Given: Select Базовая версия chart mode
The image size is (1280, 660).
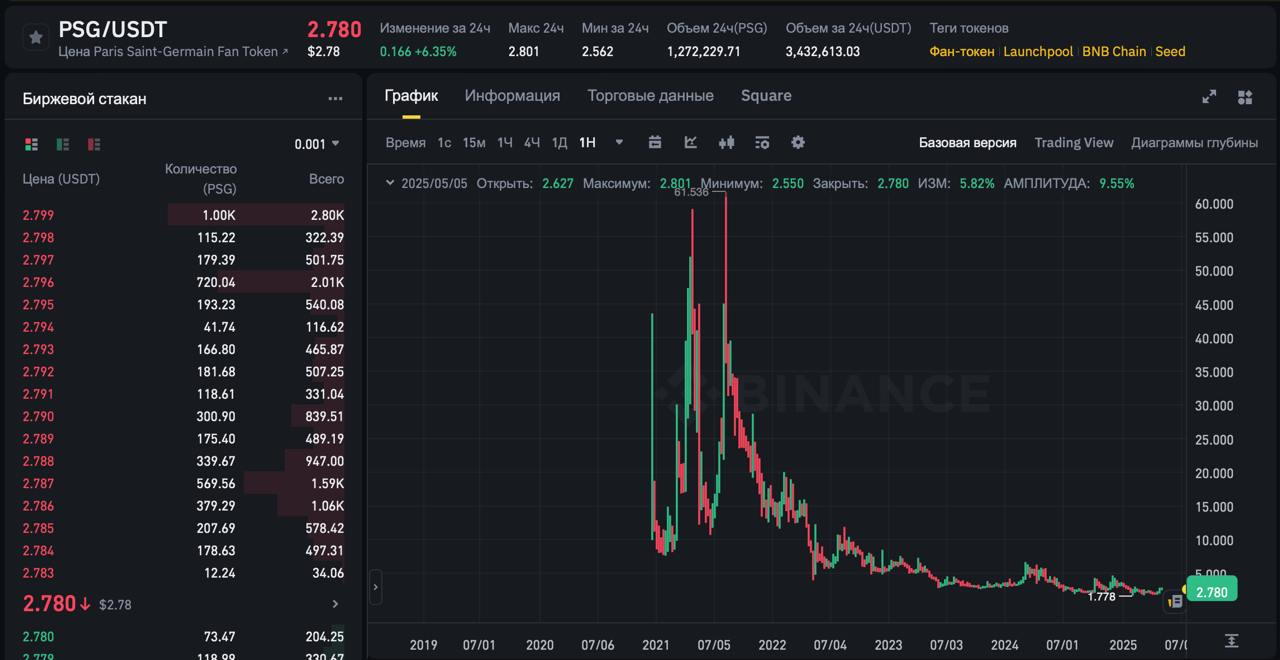Looking at the screenshot, I should point(968,143).
